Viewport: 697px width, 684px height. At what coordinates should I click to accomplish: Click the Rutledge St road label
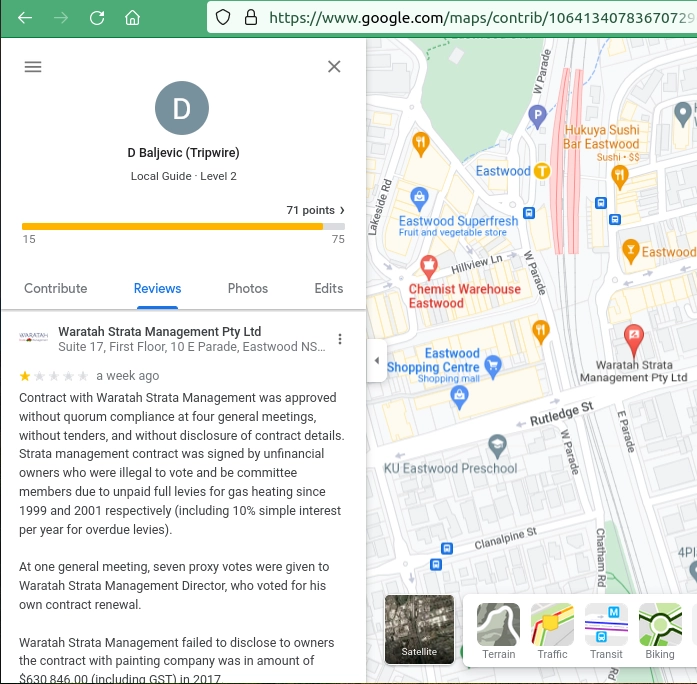[562, 414]
